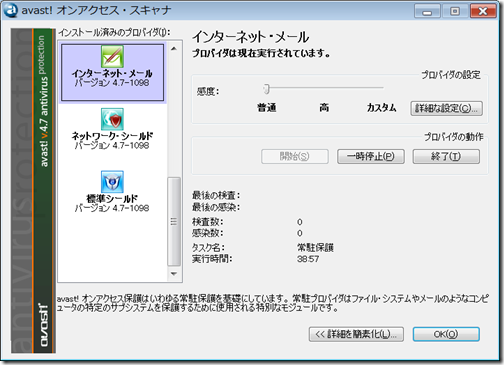Click the avast! logo in title bar
This screenshot has width=504, height=365.
10,10
